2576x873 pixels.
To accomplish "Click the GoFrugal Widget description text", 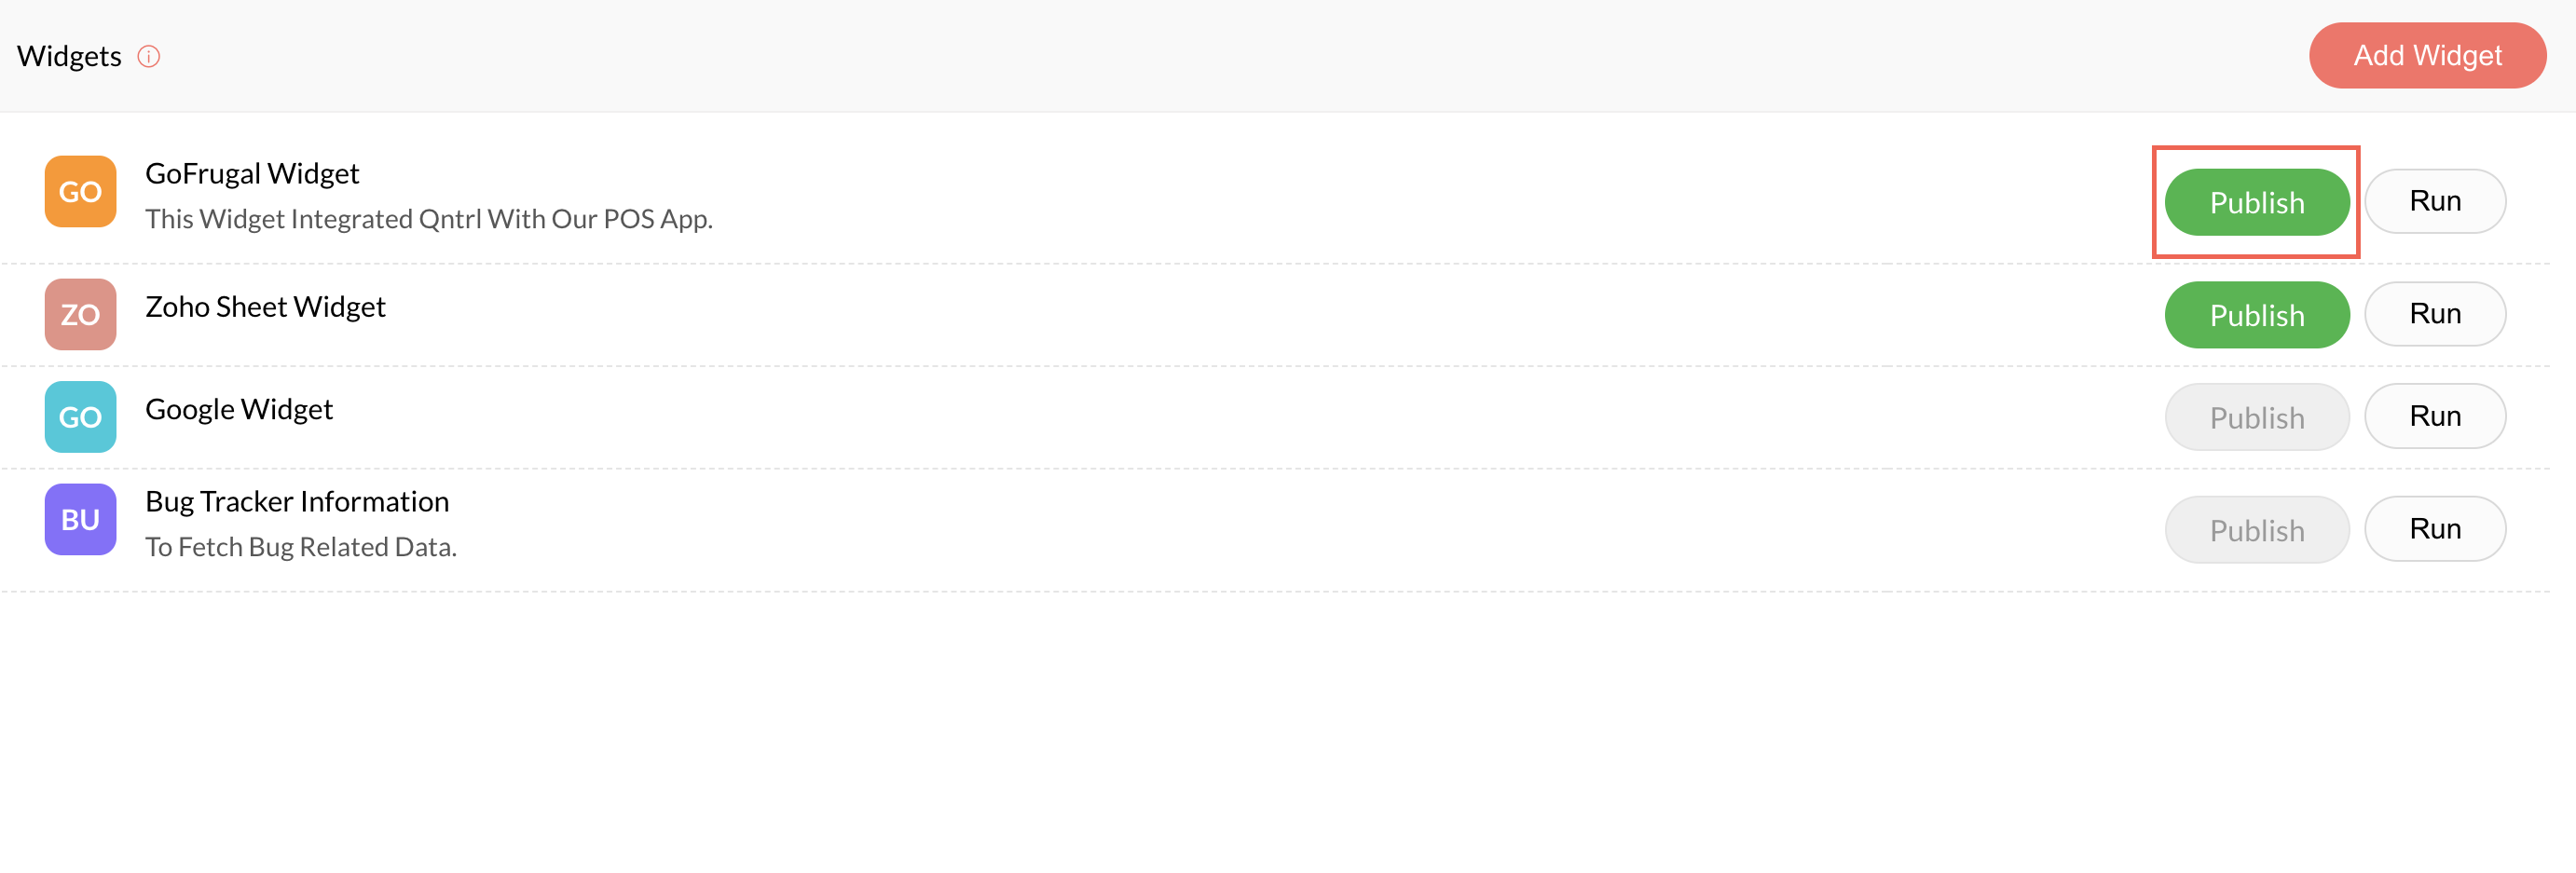I will [429, 219].
